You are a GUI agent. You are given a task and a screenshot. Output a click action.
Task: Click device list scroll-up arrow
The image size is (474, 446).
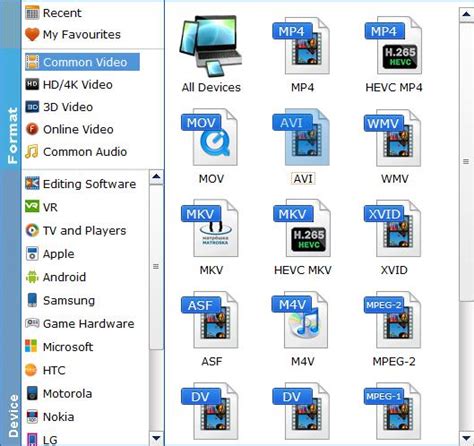[x=156, y=177]
